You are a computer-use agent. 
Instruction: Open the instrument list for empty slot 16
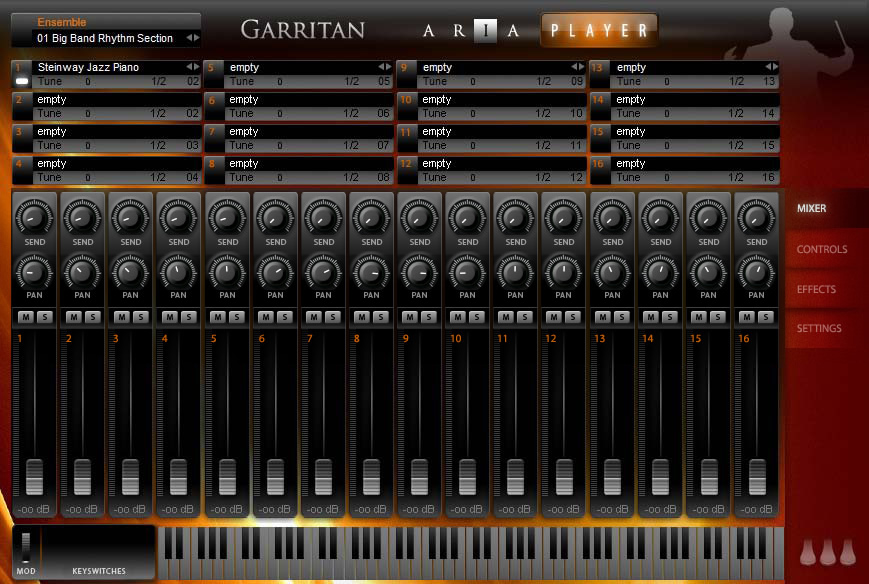point(696,164)
